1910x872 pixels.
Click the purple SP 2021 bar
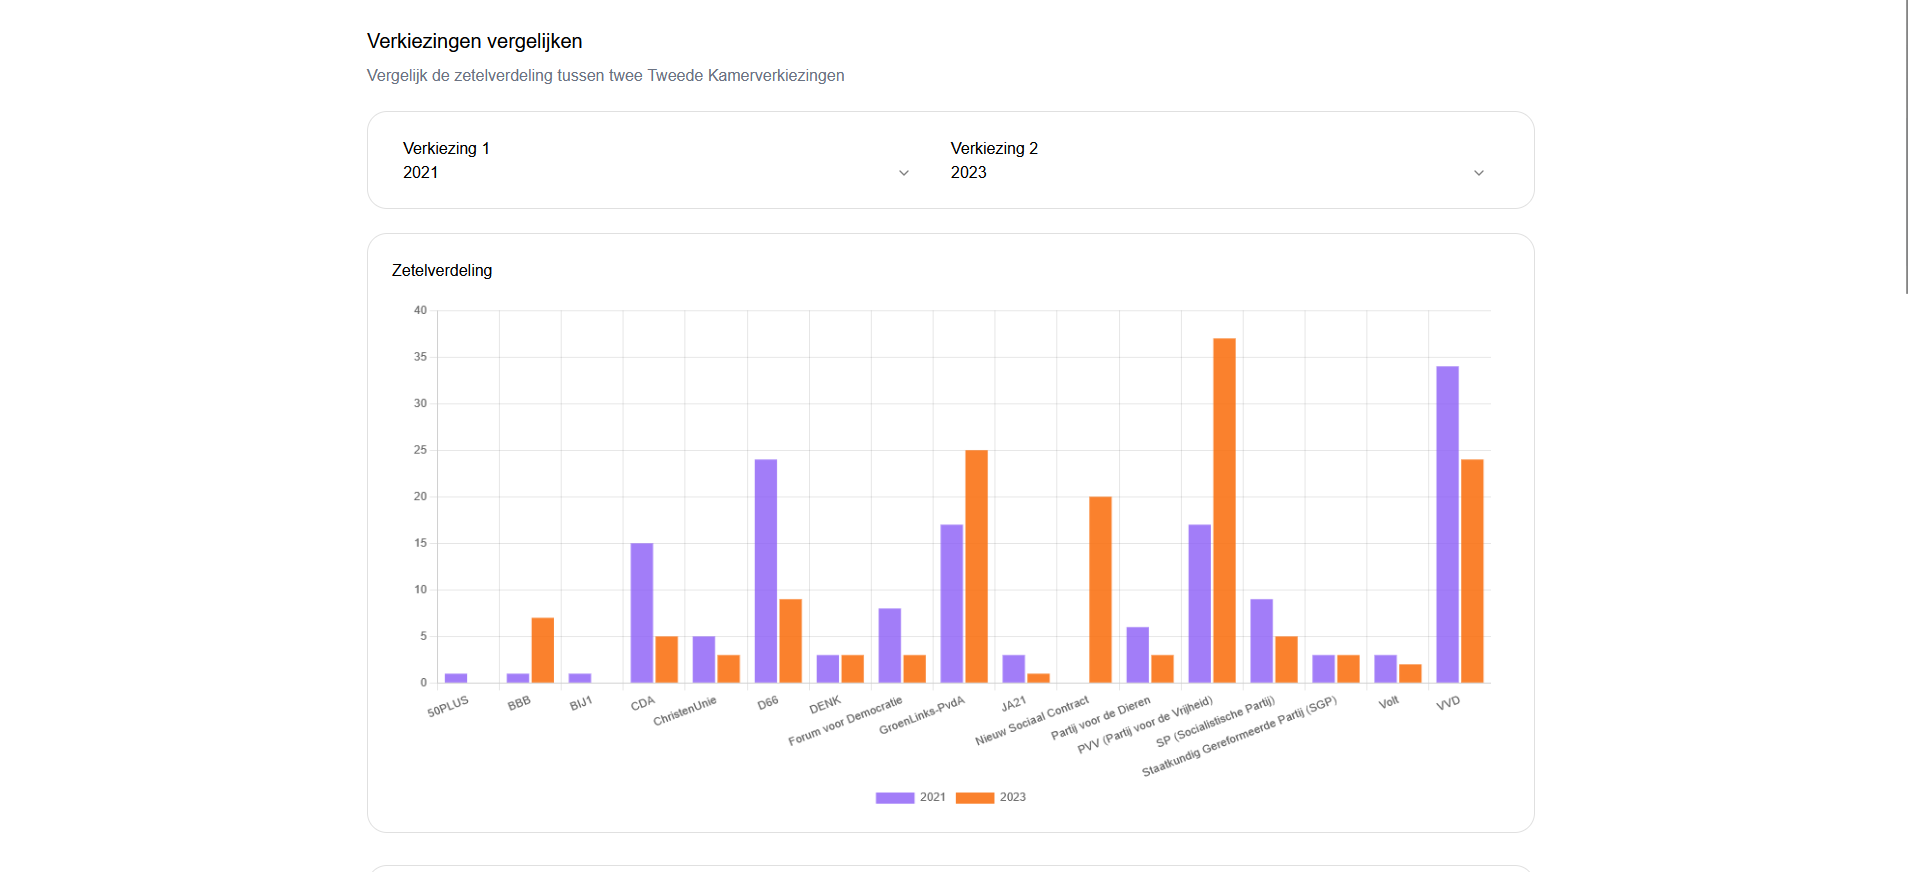(x=1261, y=641)
